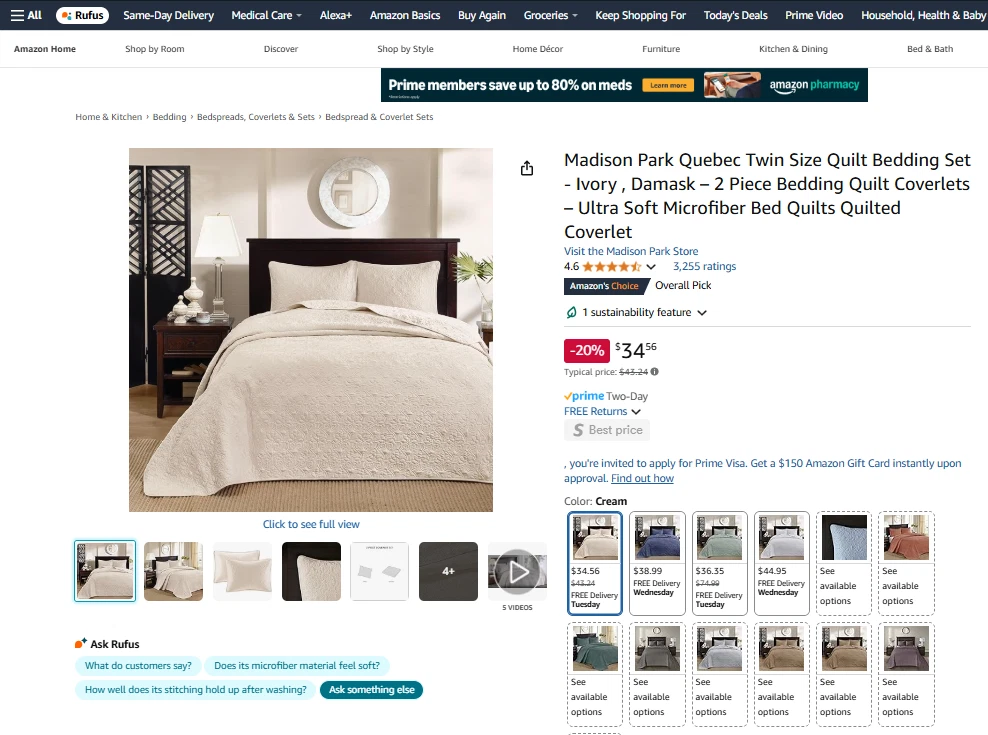
Task: Expand the 1 sustainability feature chevron
Action: click(702, 313)
